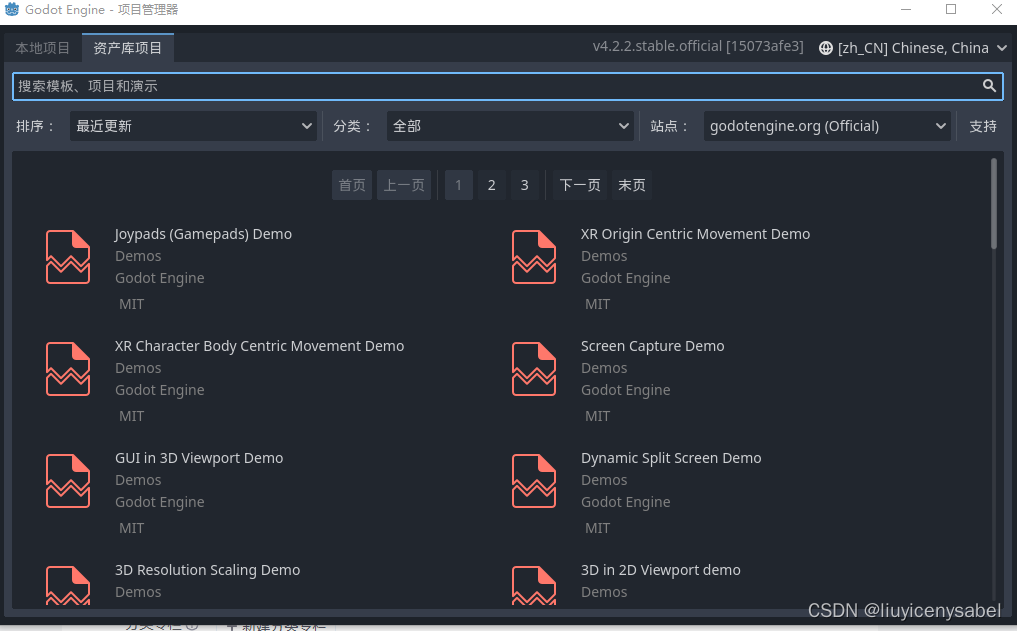Open Screen Capture Demo title link

coord(652,346)
